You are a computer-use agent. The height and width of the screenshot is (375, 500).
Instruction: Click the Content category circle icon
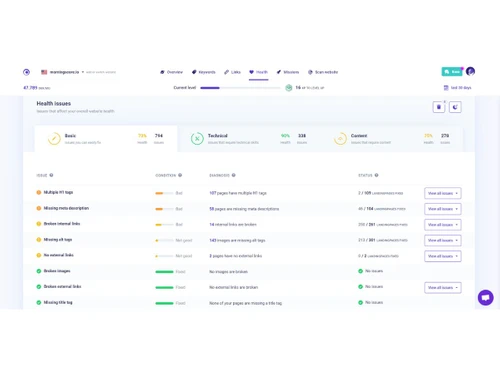(x=340, y=139)
